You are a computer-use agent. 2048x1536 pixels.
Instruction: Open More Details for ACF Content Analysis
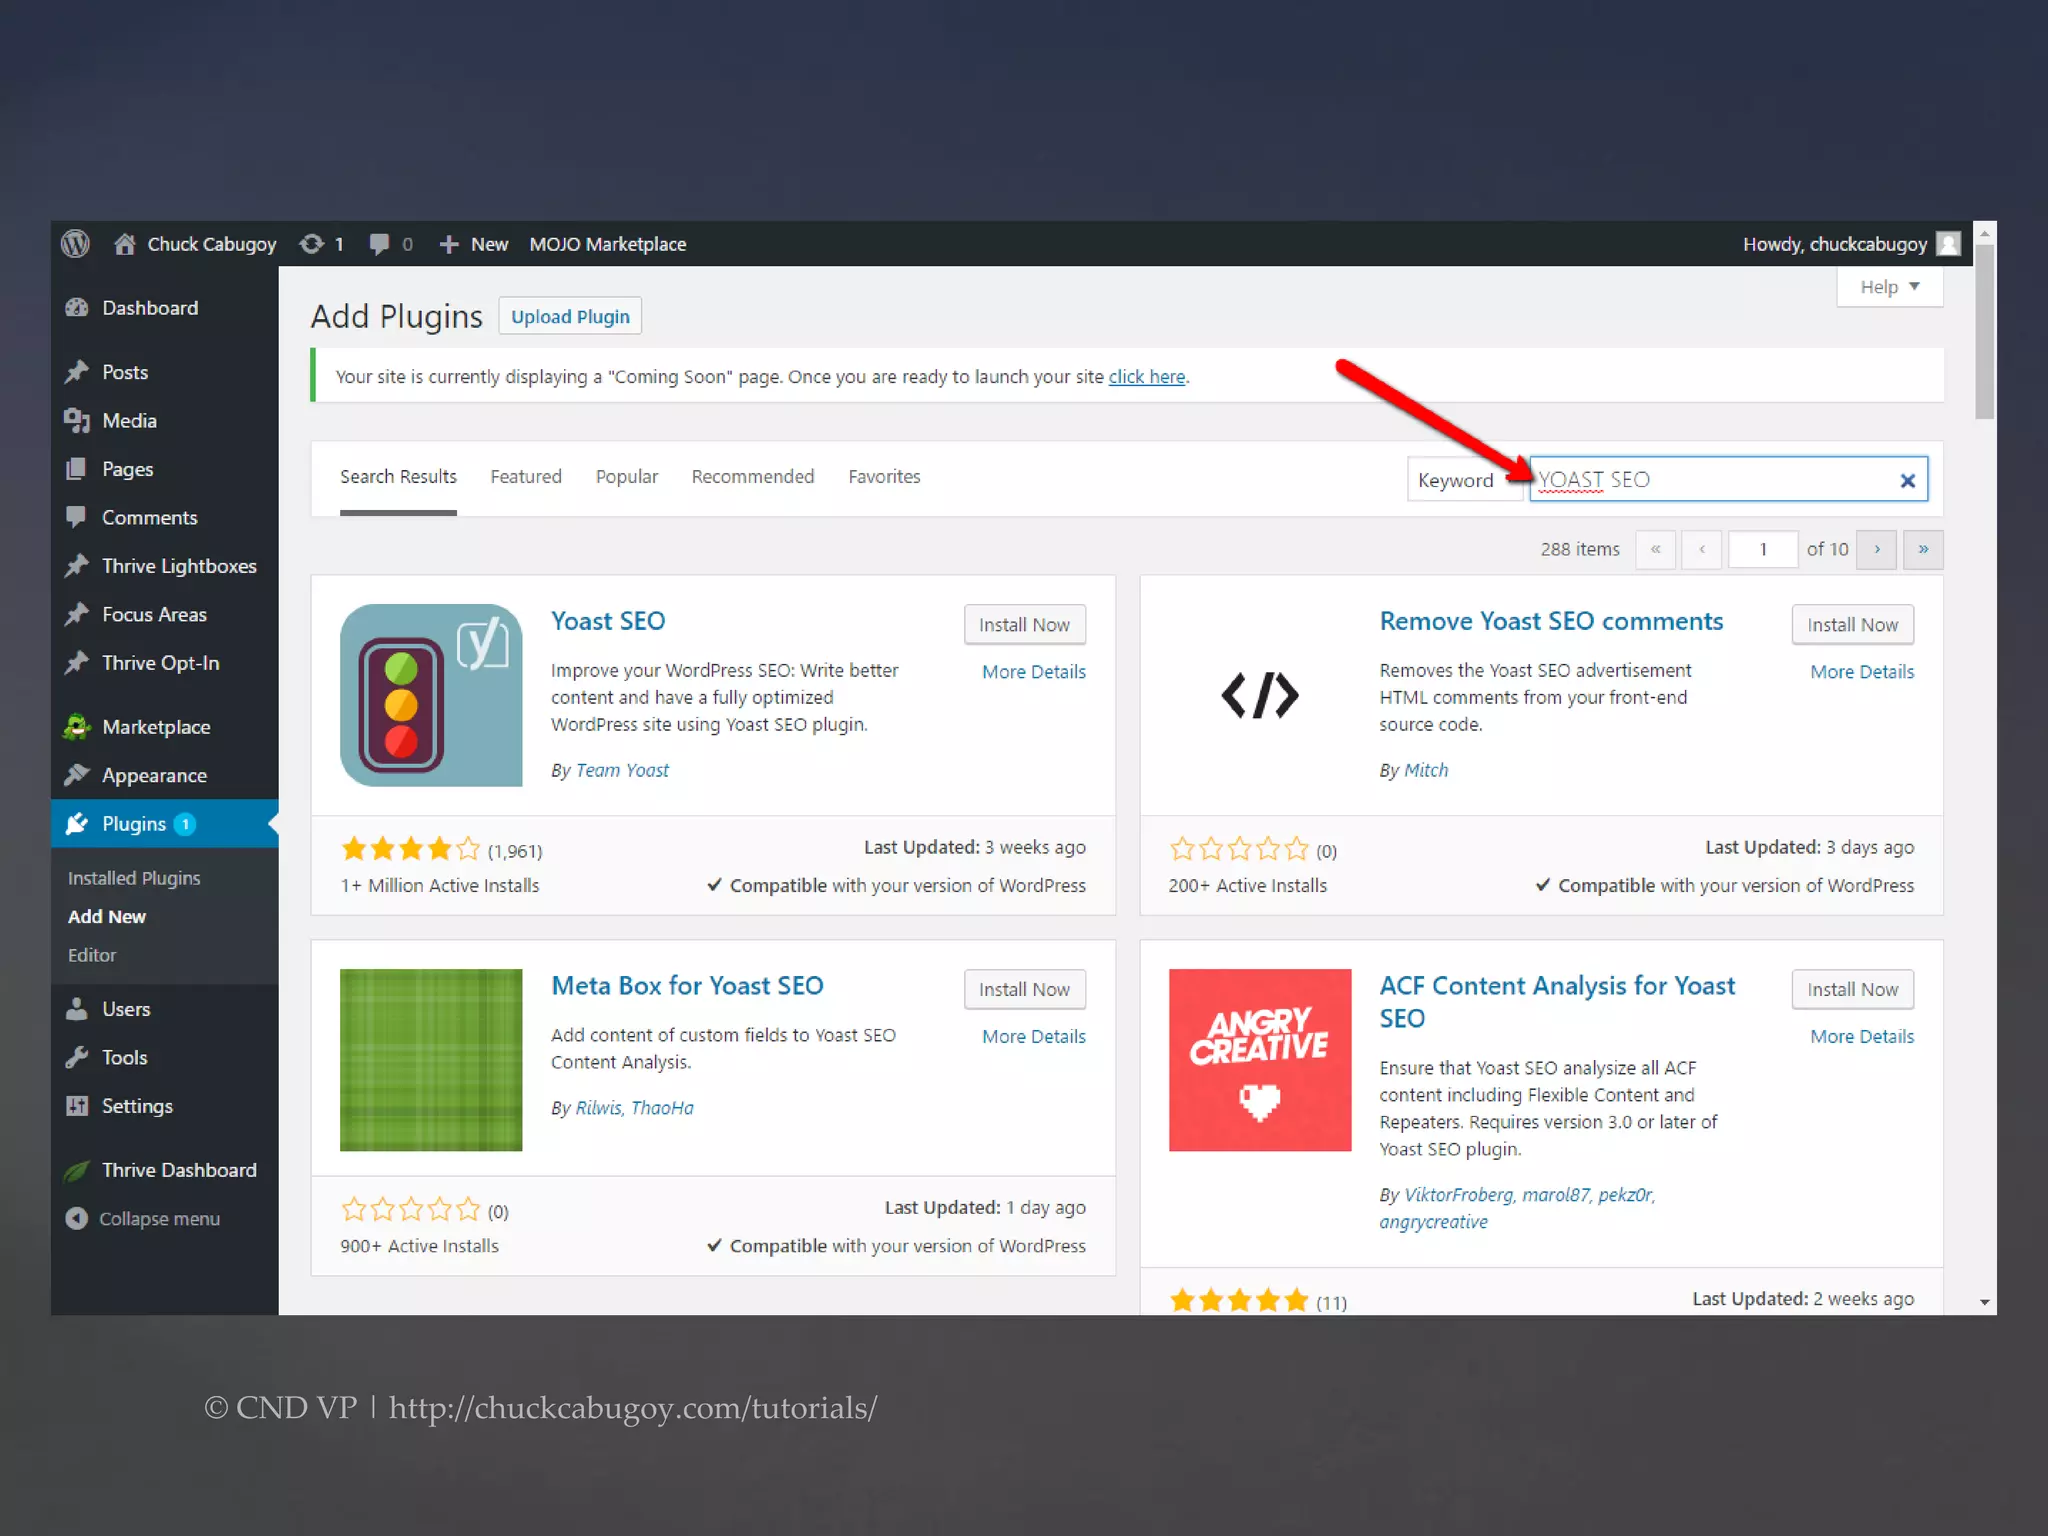pos(1862,1037)
